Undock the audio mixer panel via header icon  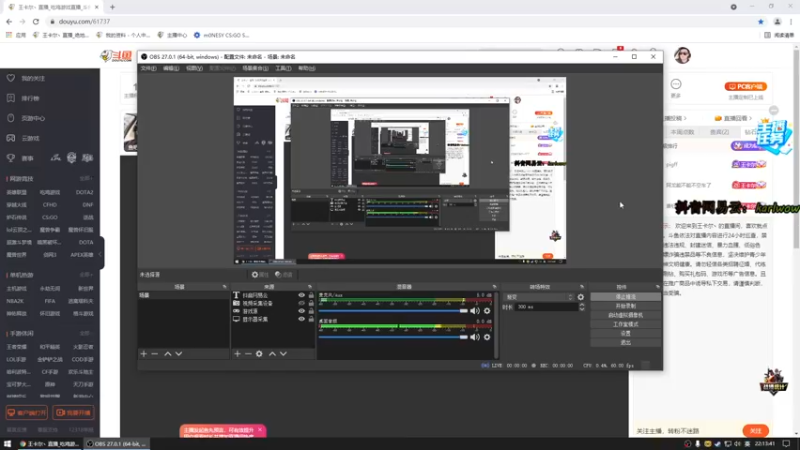pos(494,287)
